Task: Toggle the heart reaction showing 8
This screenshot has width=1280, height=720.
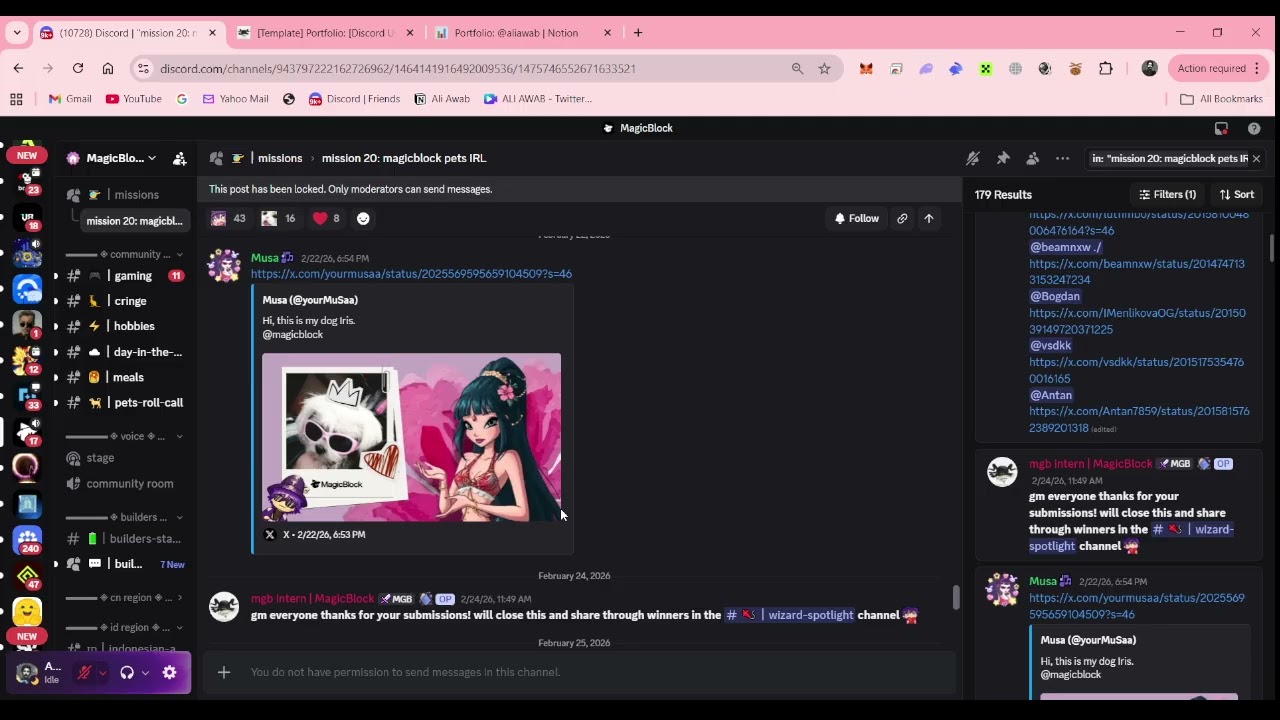Action: tap(326, 218)
